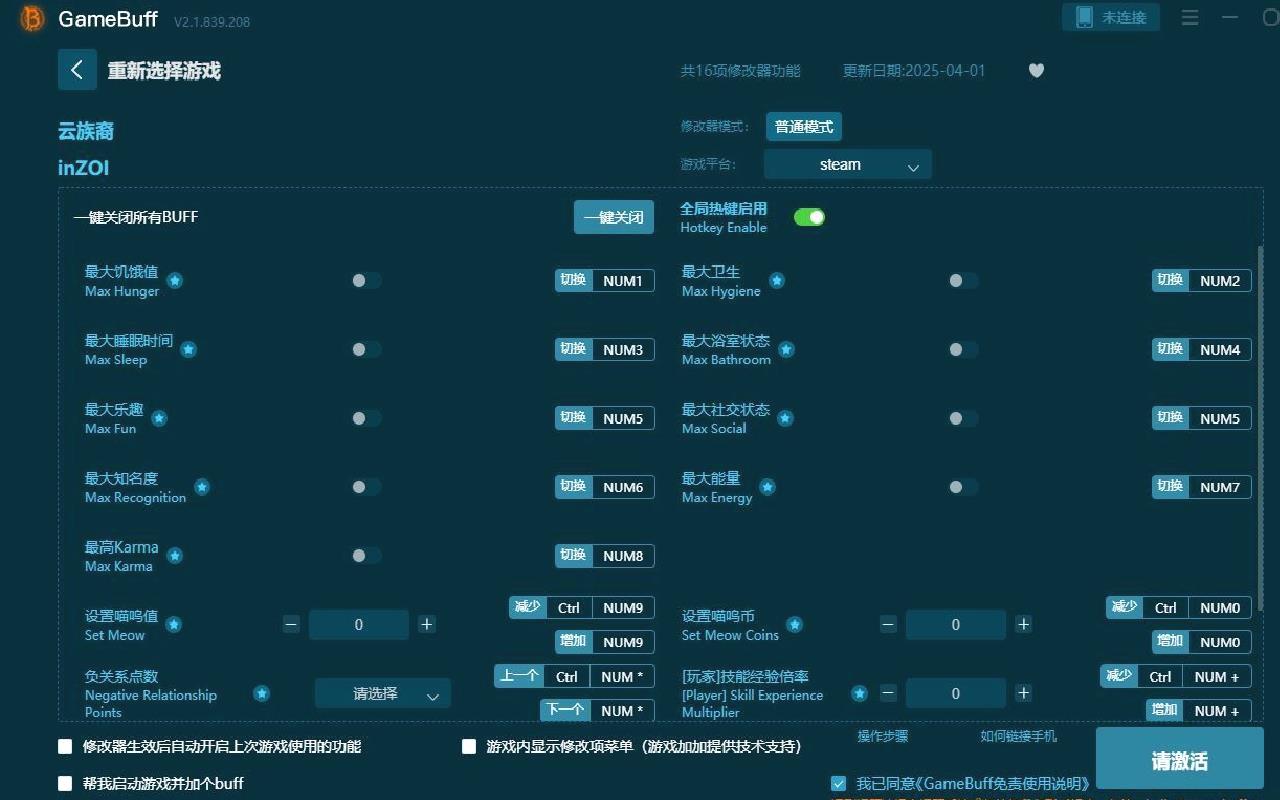The image size is (1280, 800).
Task: Toggle Max Social switch
Action: point(963,418)
